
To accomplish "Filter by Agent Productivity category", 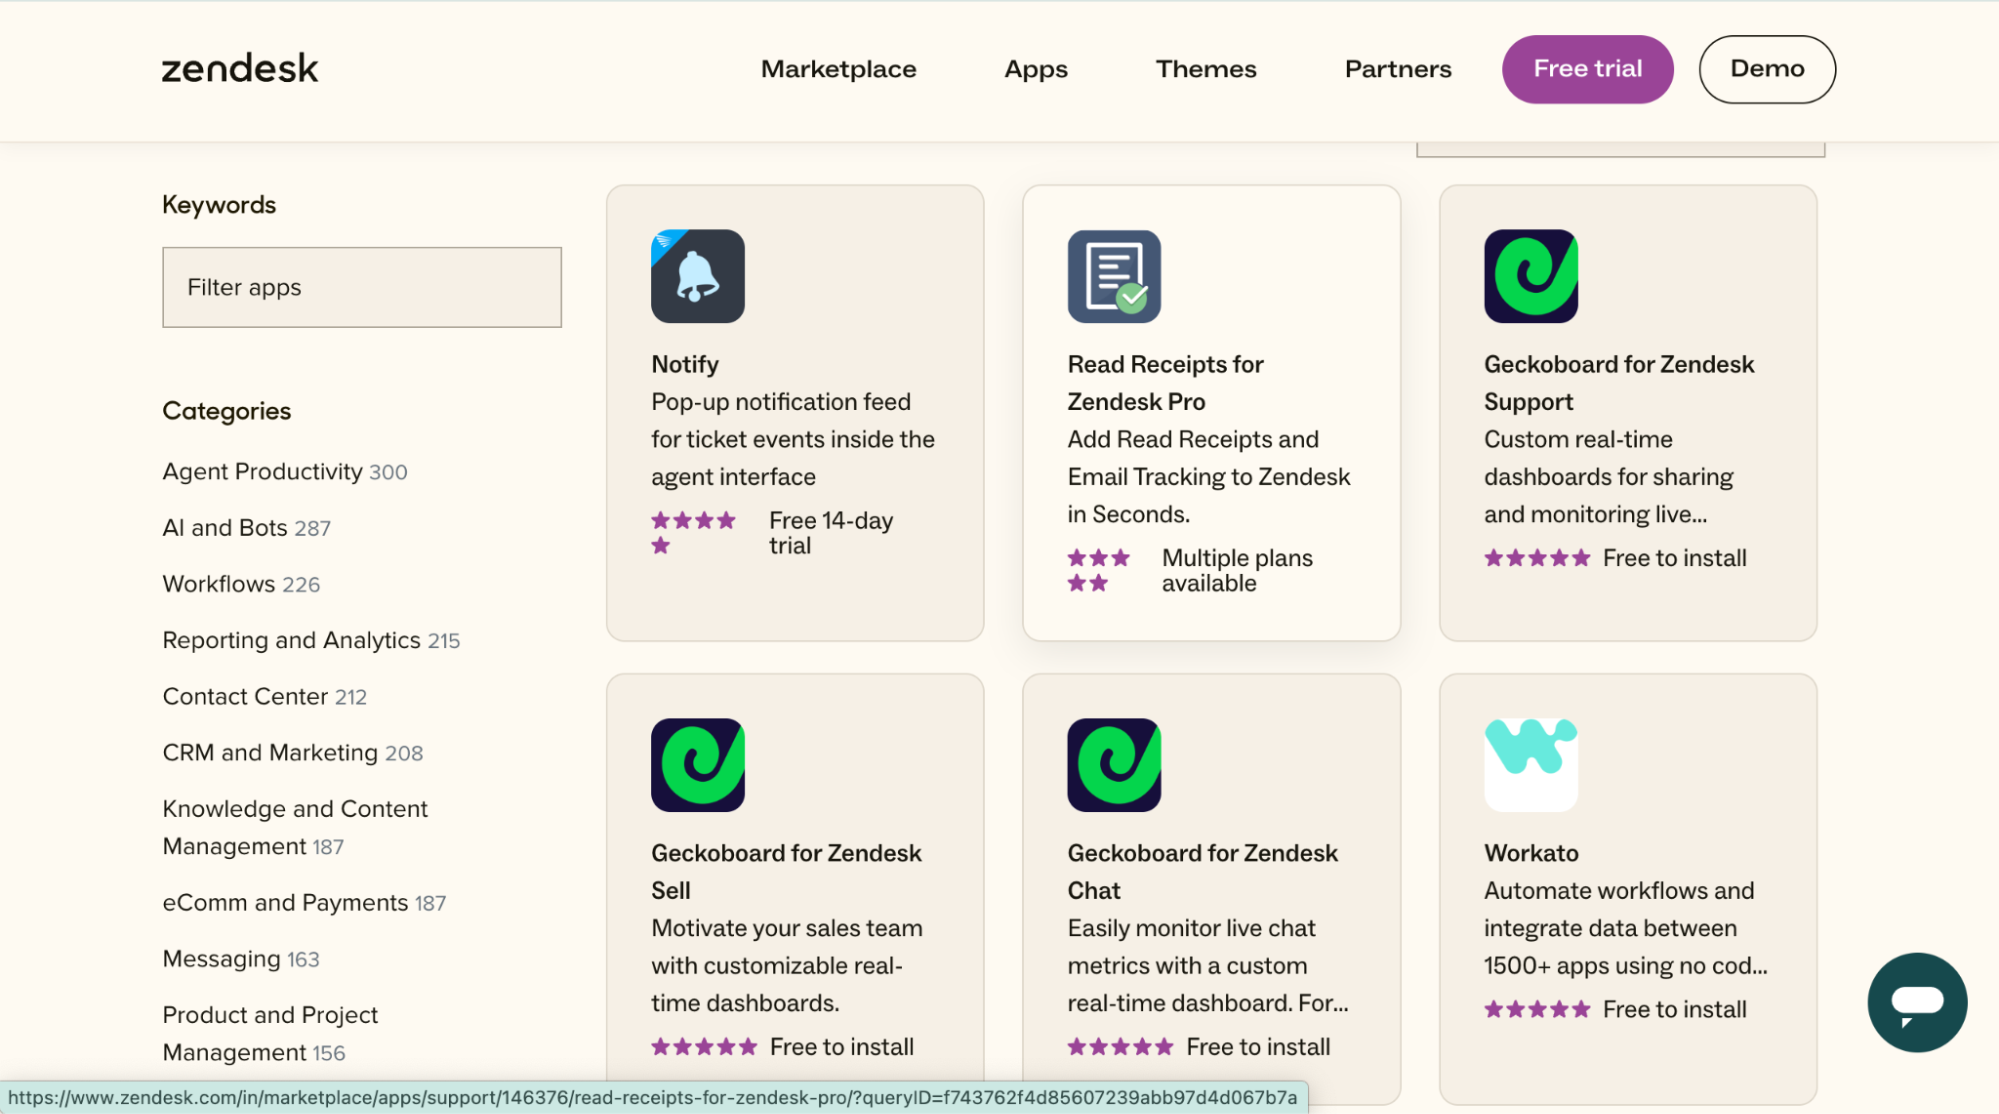I will [285, 471].
